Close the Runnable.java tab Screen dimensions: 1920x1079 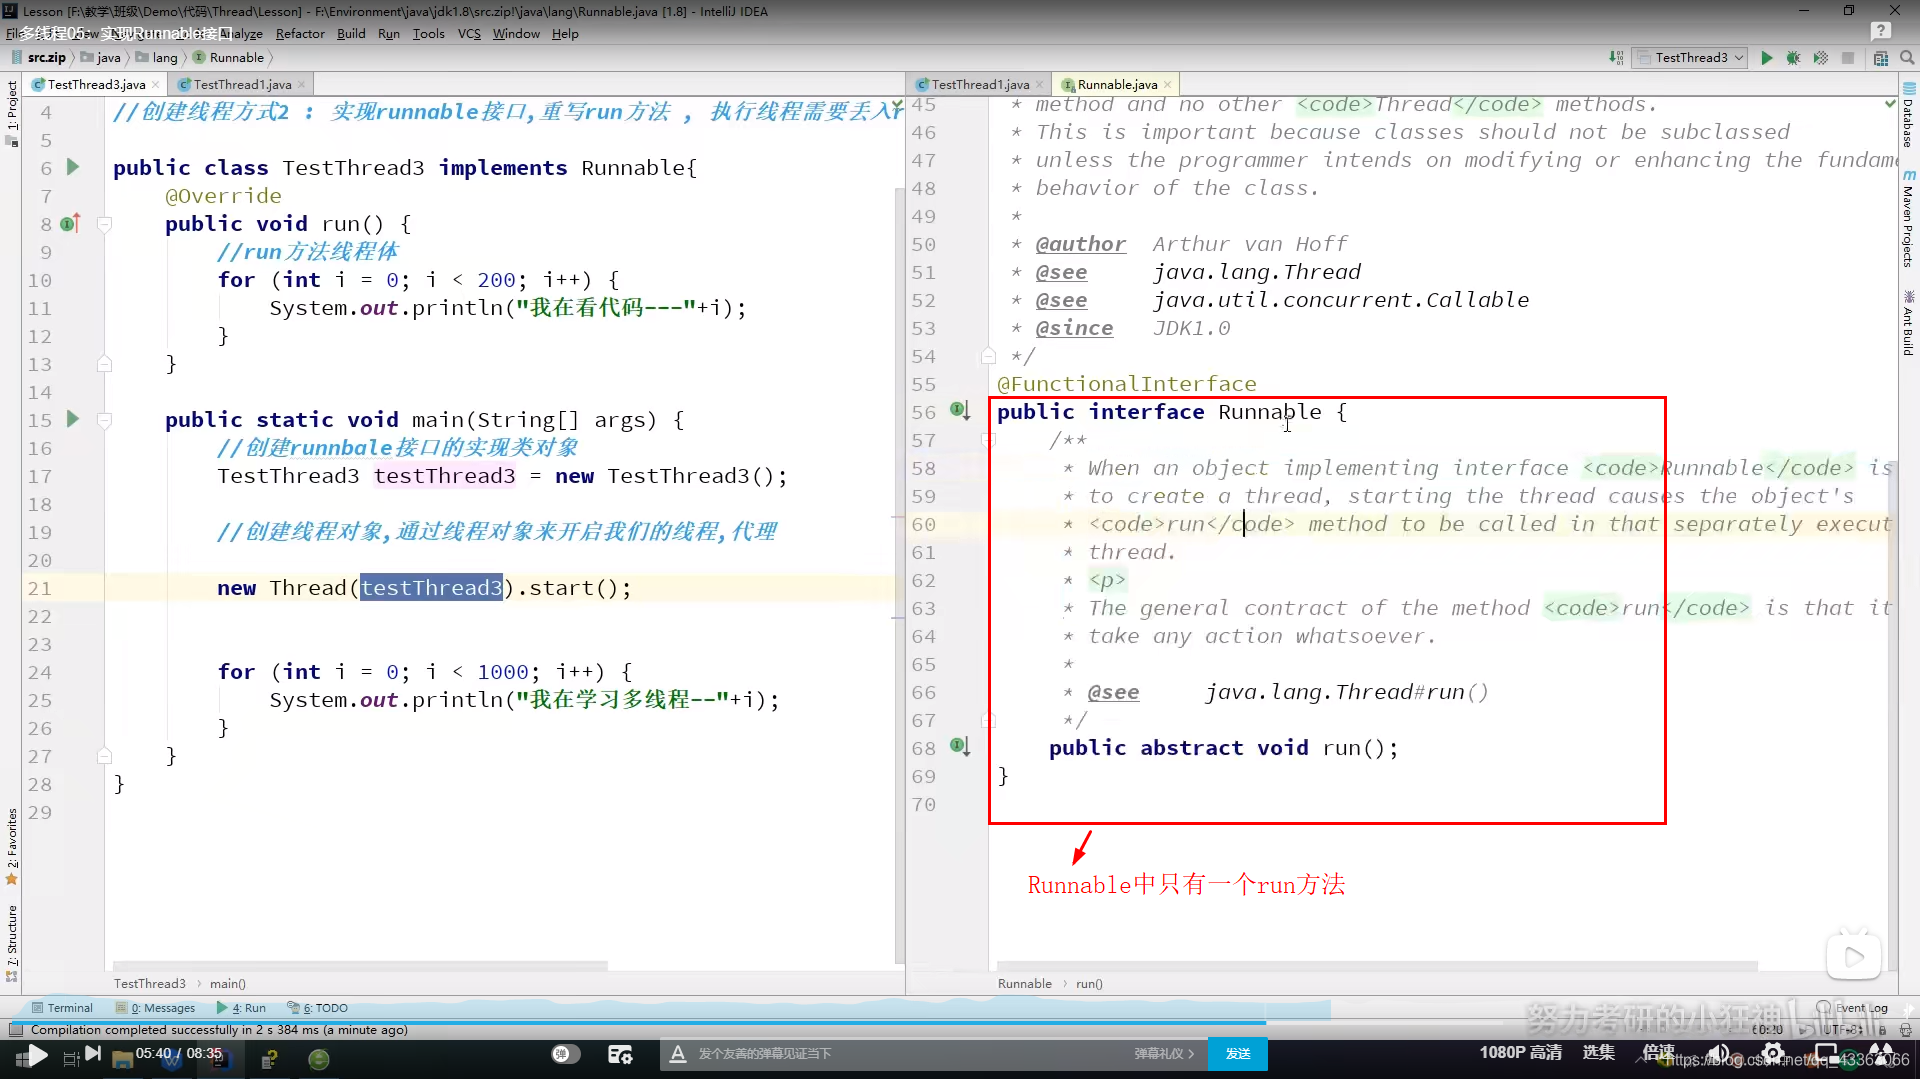pos(1167,85)
